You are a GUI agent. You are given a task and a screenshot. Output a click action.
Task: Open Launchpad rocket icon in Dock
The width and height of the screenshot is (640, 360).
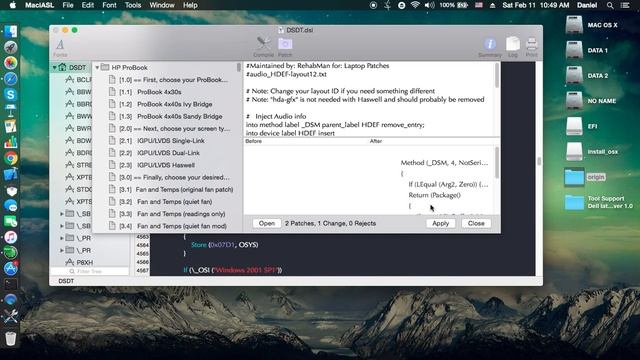coord(11,47)
